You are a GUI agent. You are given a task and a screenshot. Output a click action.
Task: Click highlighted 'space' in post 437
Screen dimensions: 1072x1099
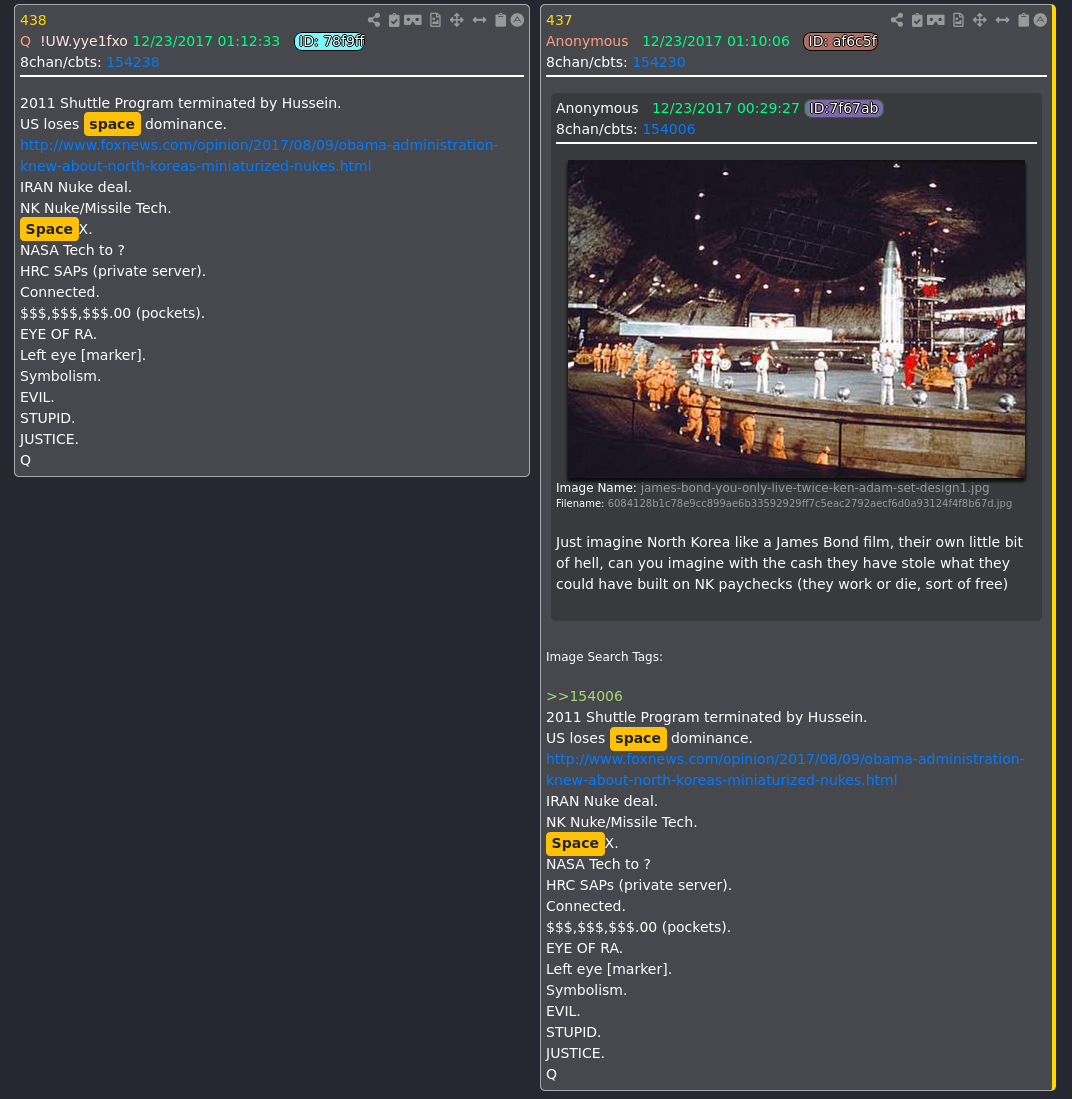pos(638,738)
